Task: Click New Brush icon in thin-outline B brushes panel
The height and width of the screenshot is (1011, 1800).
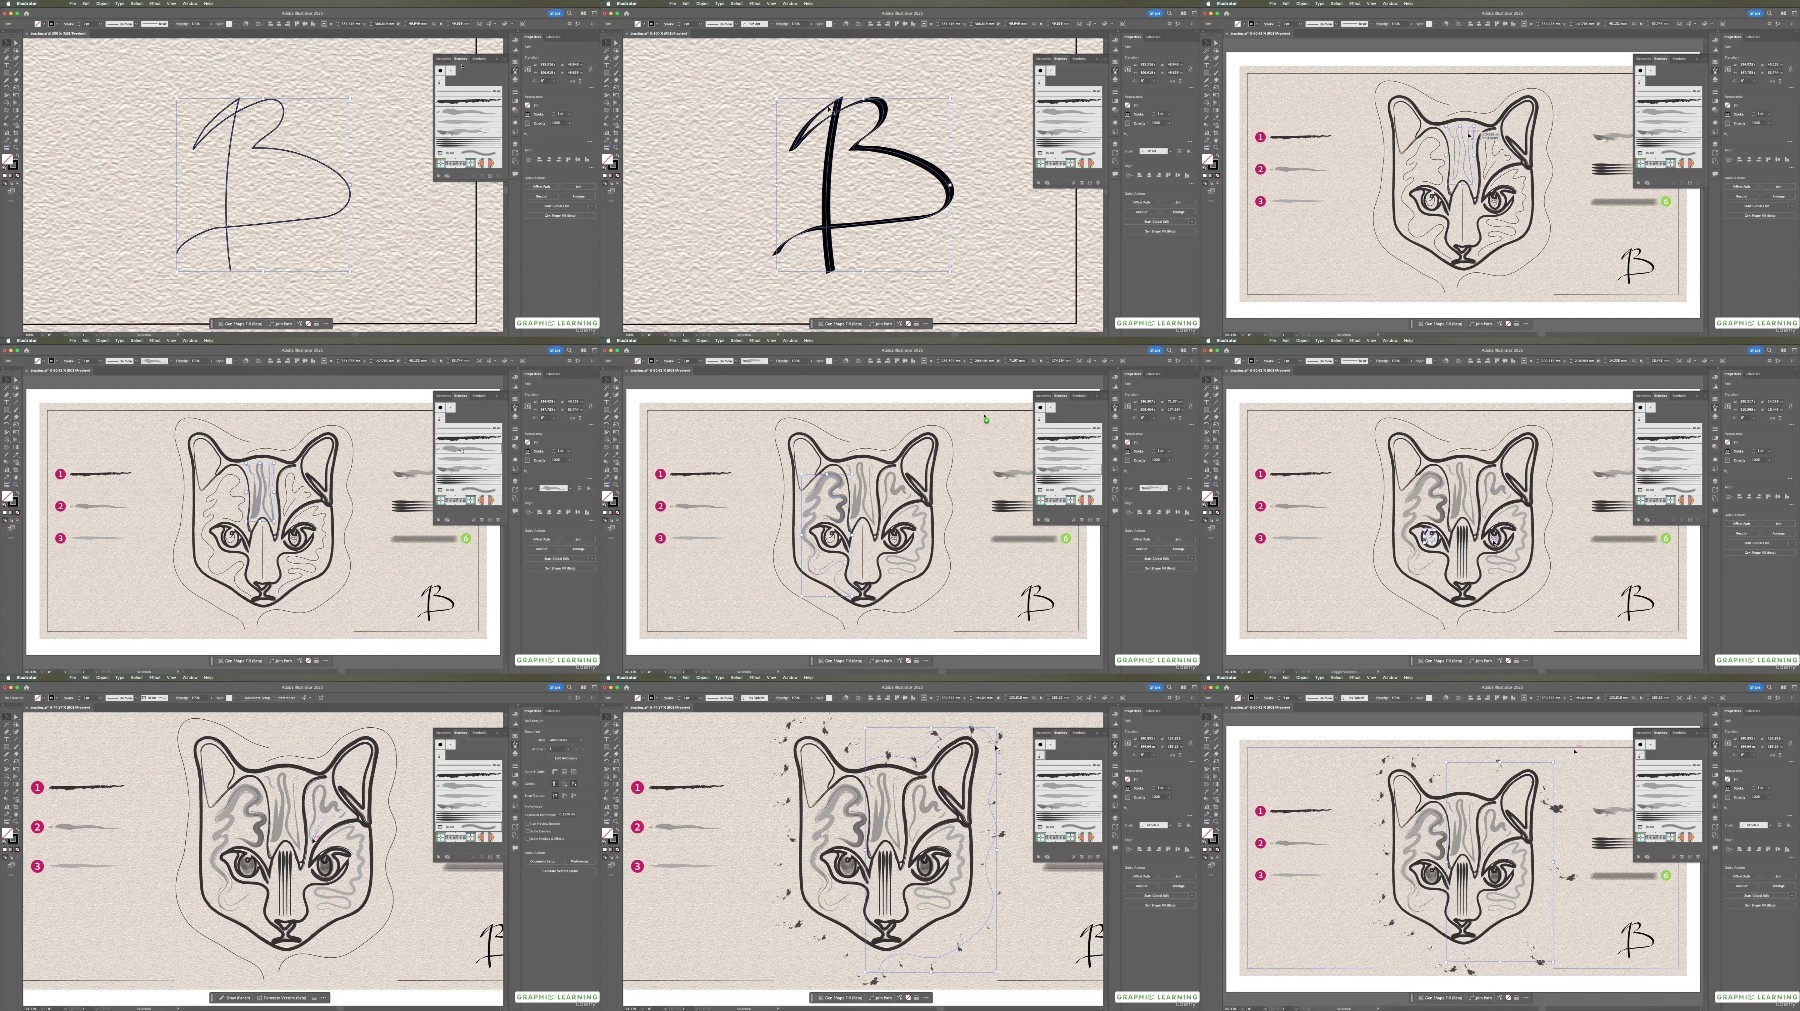Action: click(x=490, y=176)
